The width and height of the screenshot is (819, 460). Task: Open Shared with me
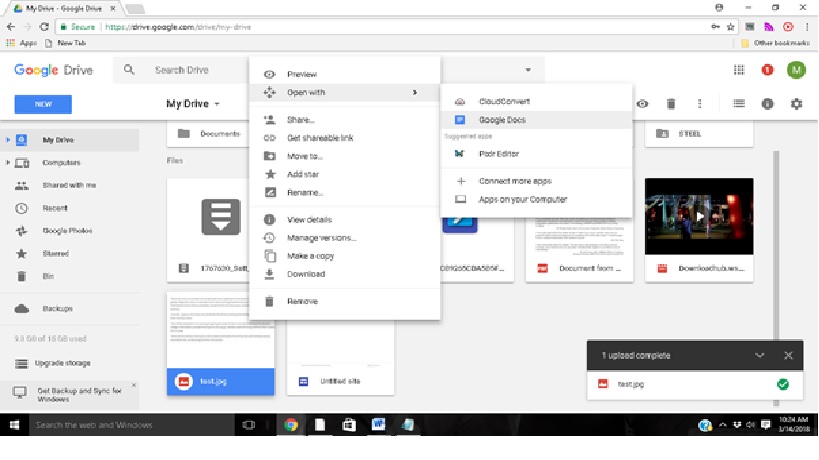coord(69,185)
